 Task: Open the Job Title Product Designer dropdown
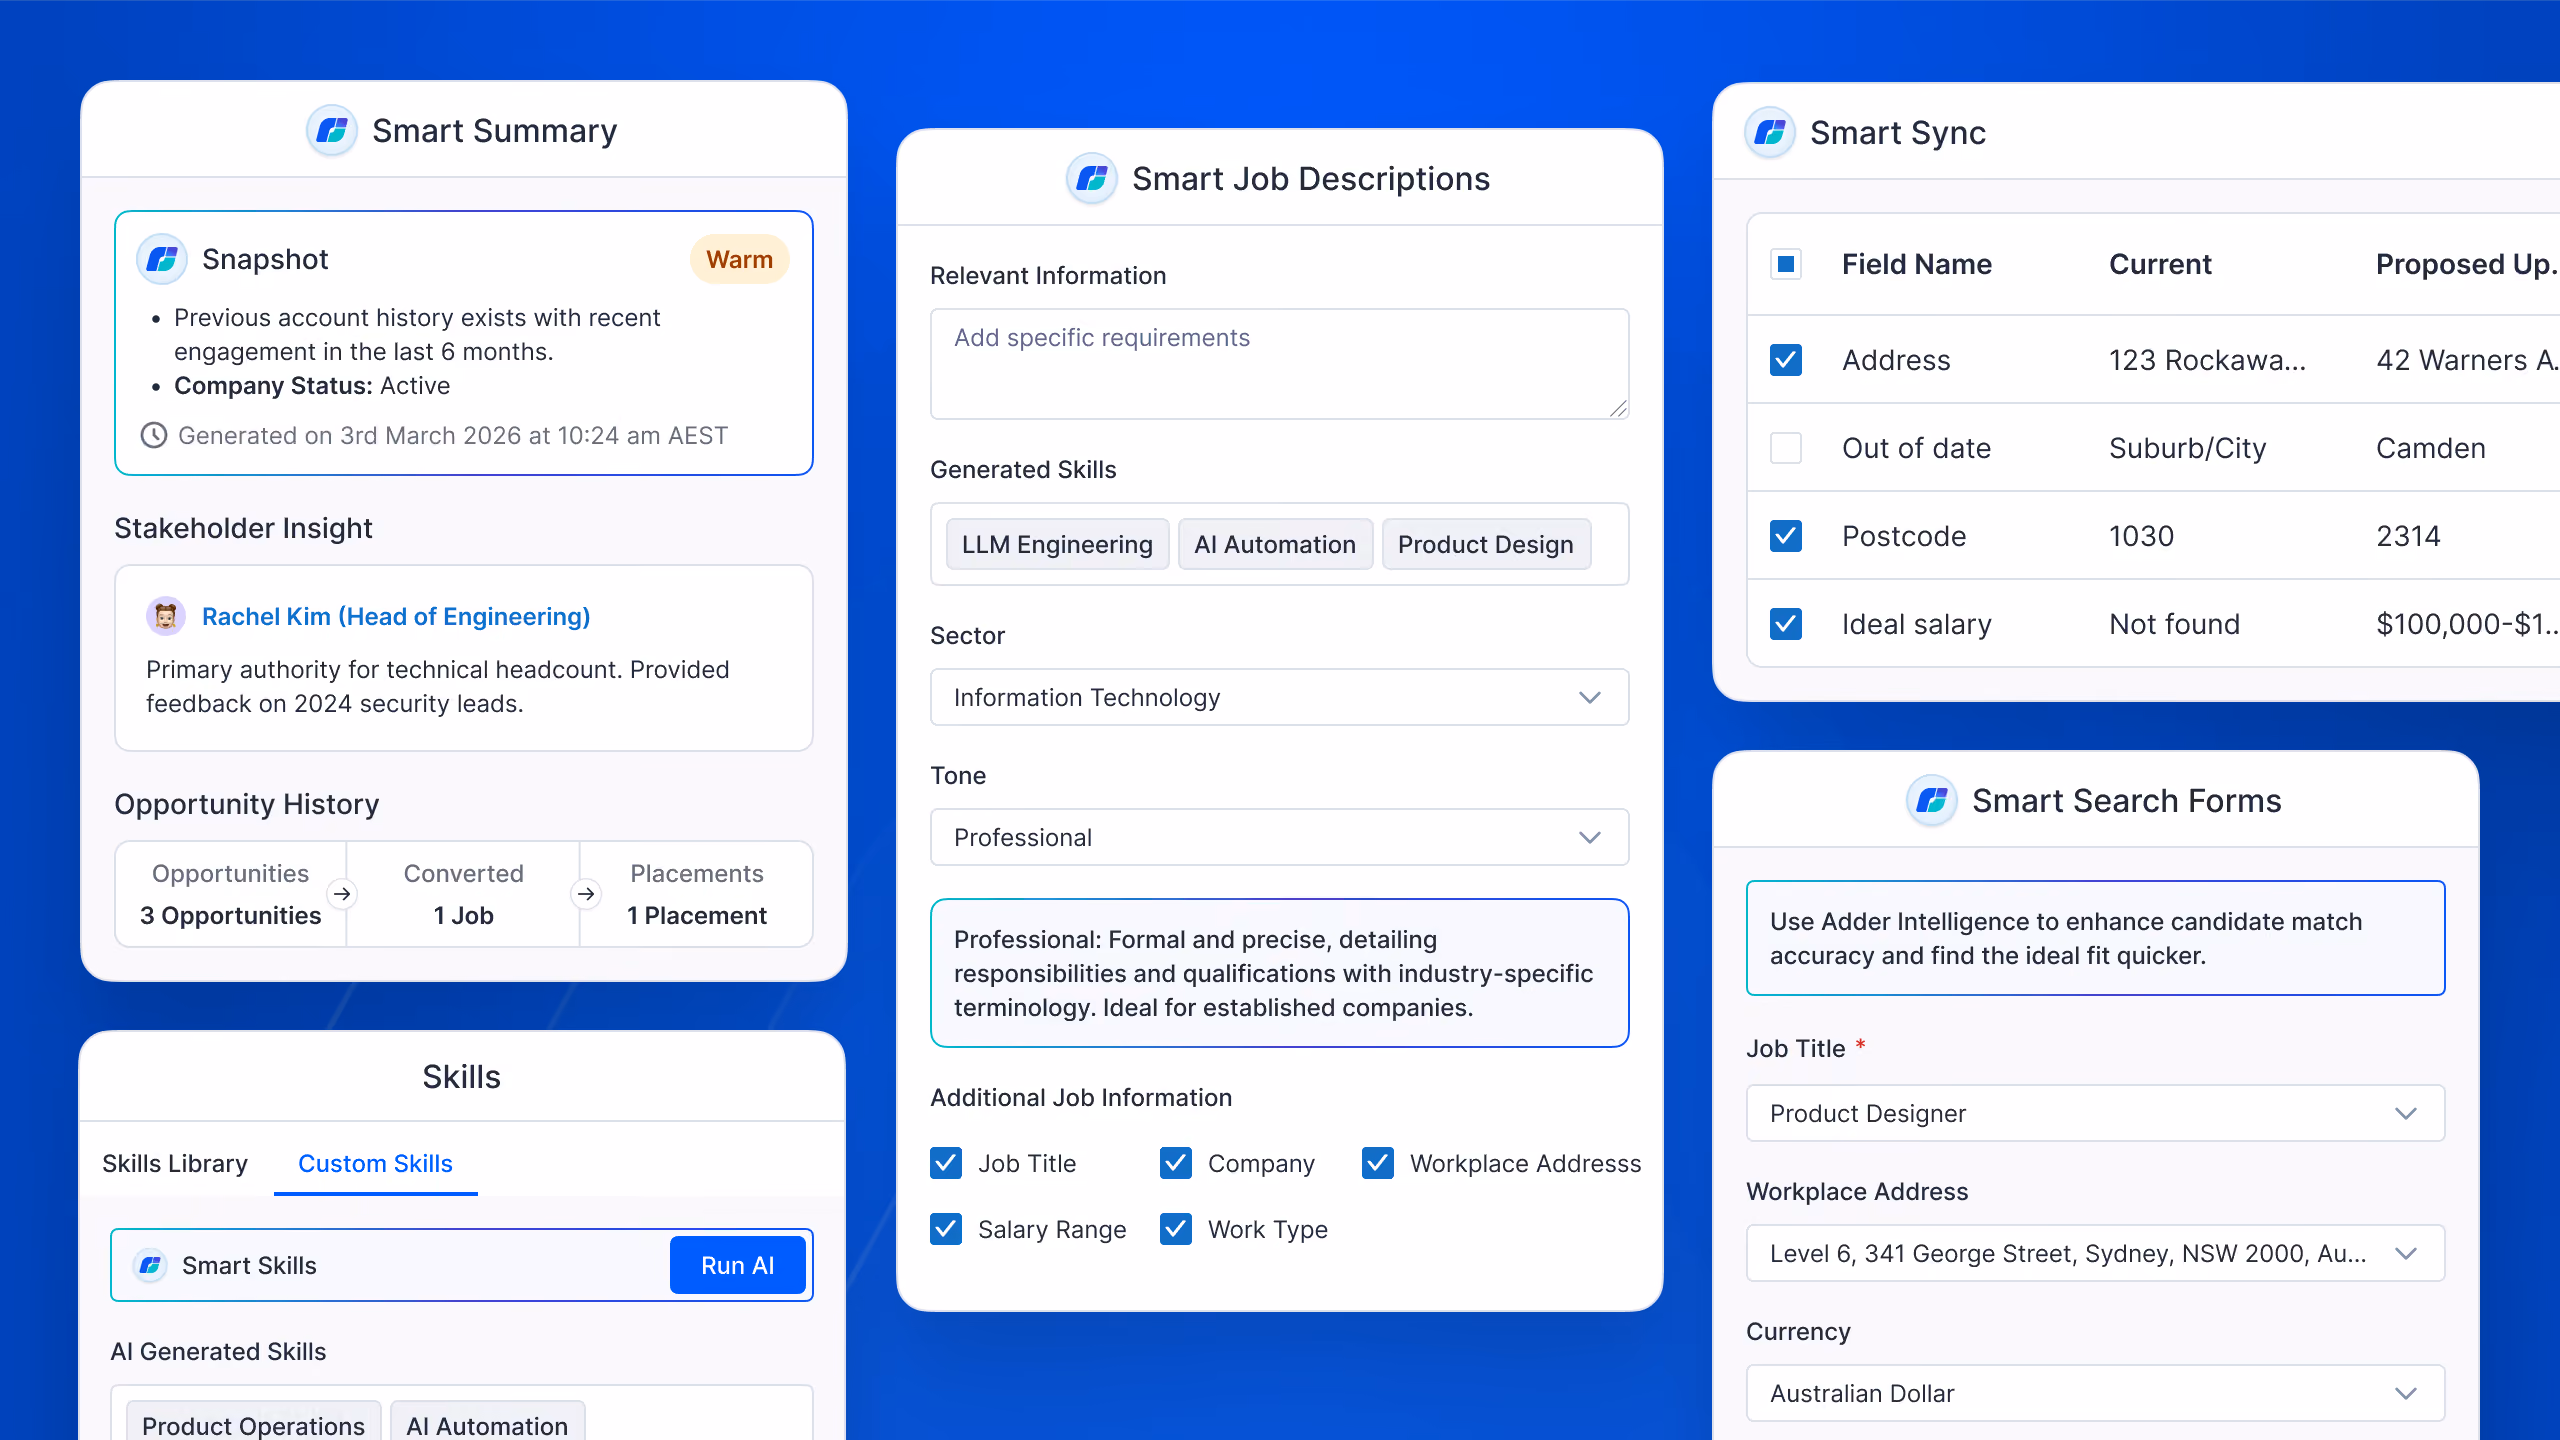point(2096,1114)
